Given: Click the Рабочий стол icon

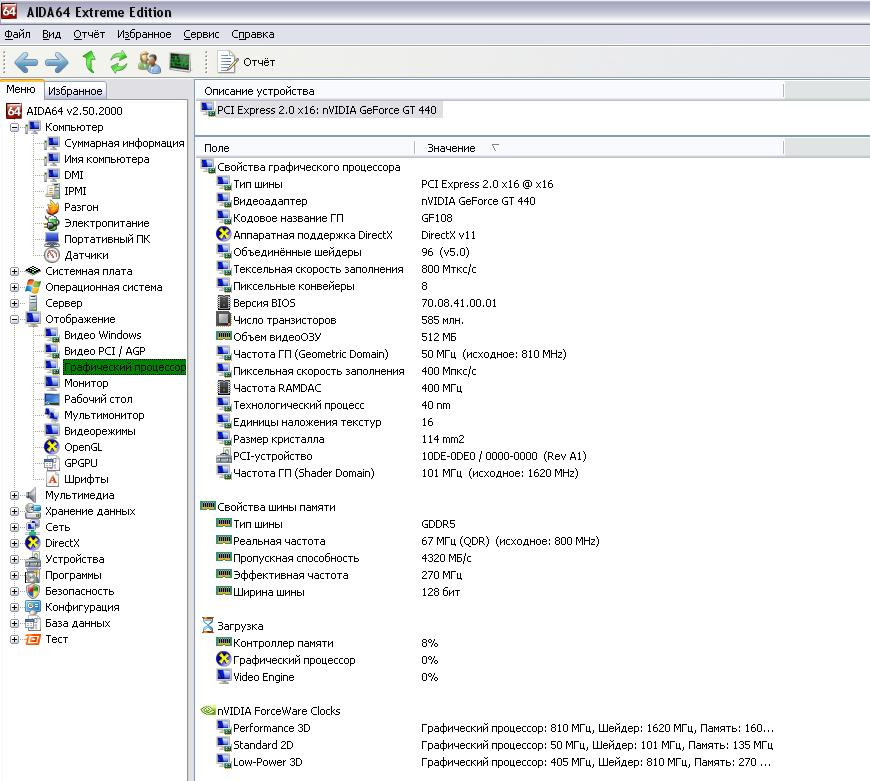Looking at the screenshot, I should pyautogui.click(x=52, y=399).
